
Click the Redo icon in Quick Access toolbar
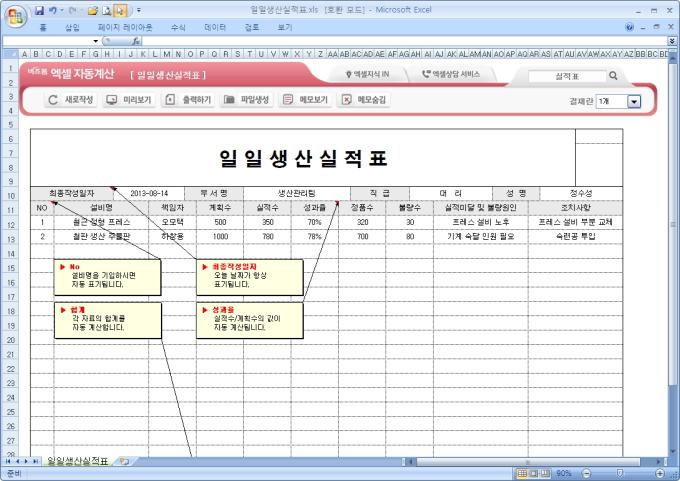[73, 10]
